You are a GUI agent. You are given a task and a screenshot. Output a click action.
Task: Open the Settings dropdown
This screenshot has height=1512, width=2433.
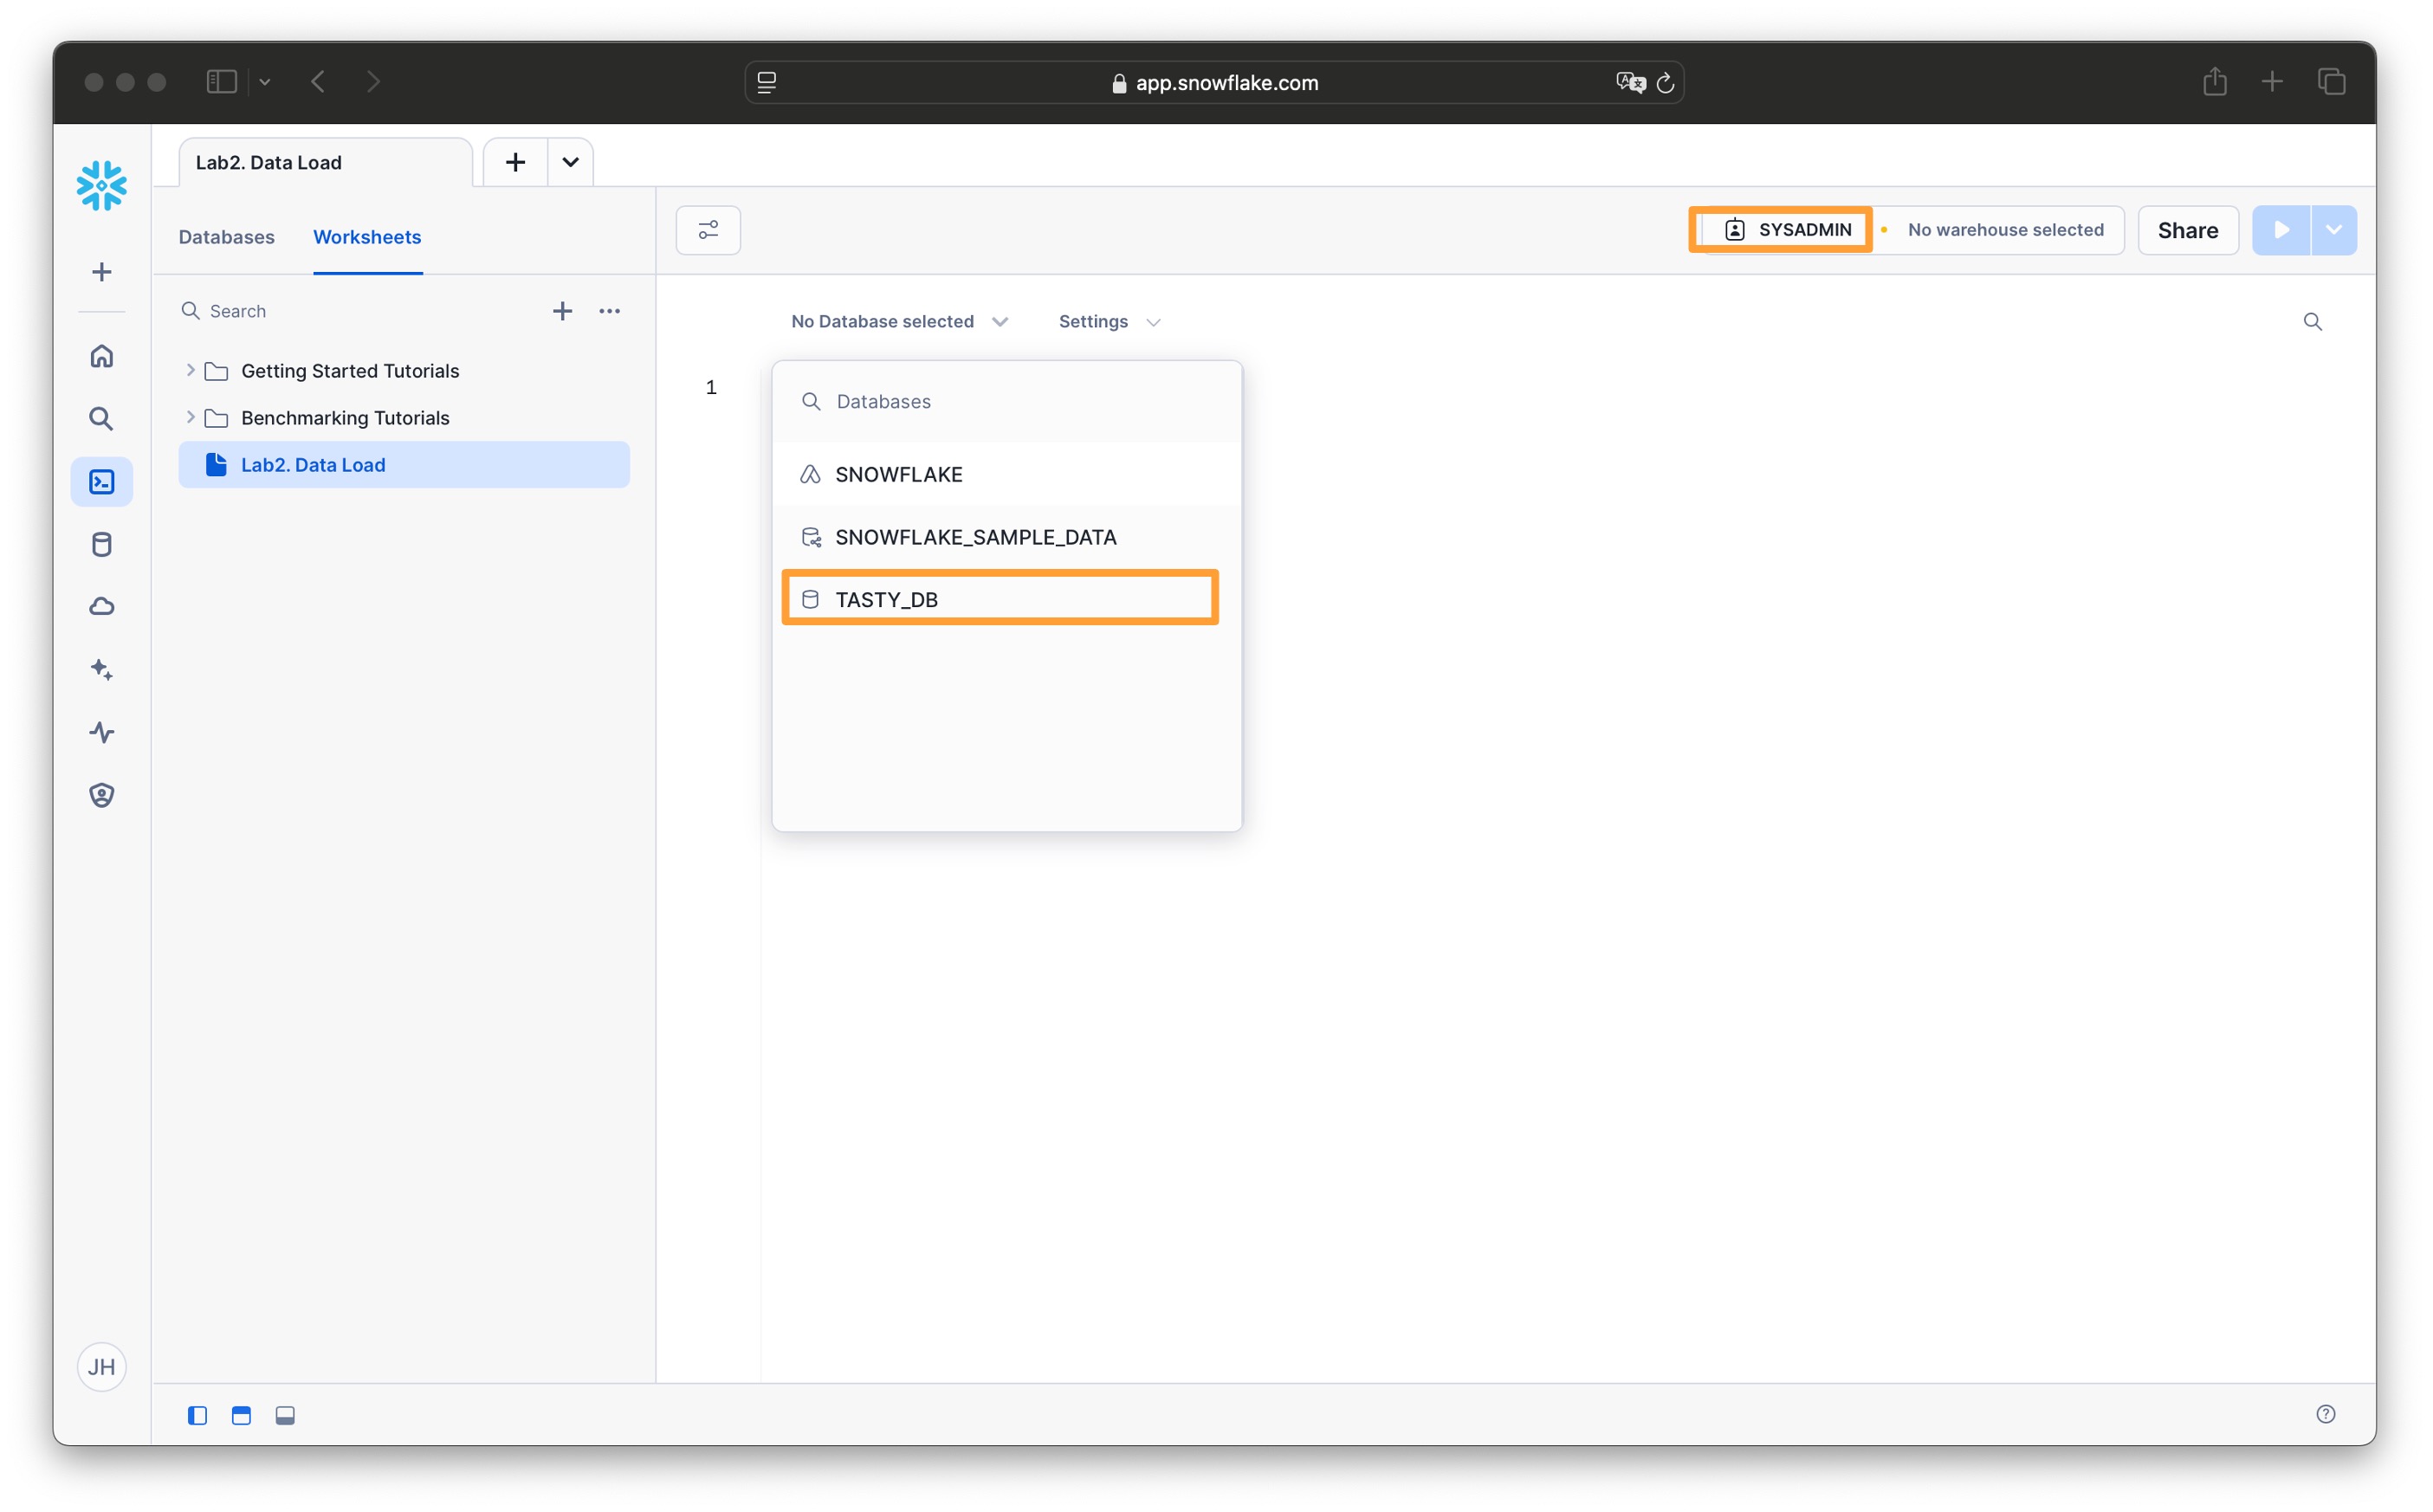(1108, 321)
